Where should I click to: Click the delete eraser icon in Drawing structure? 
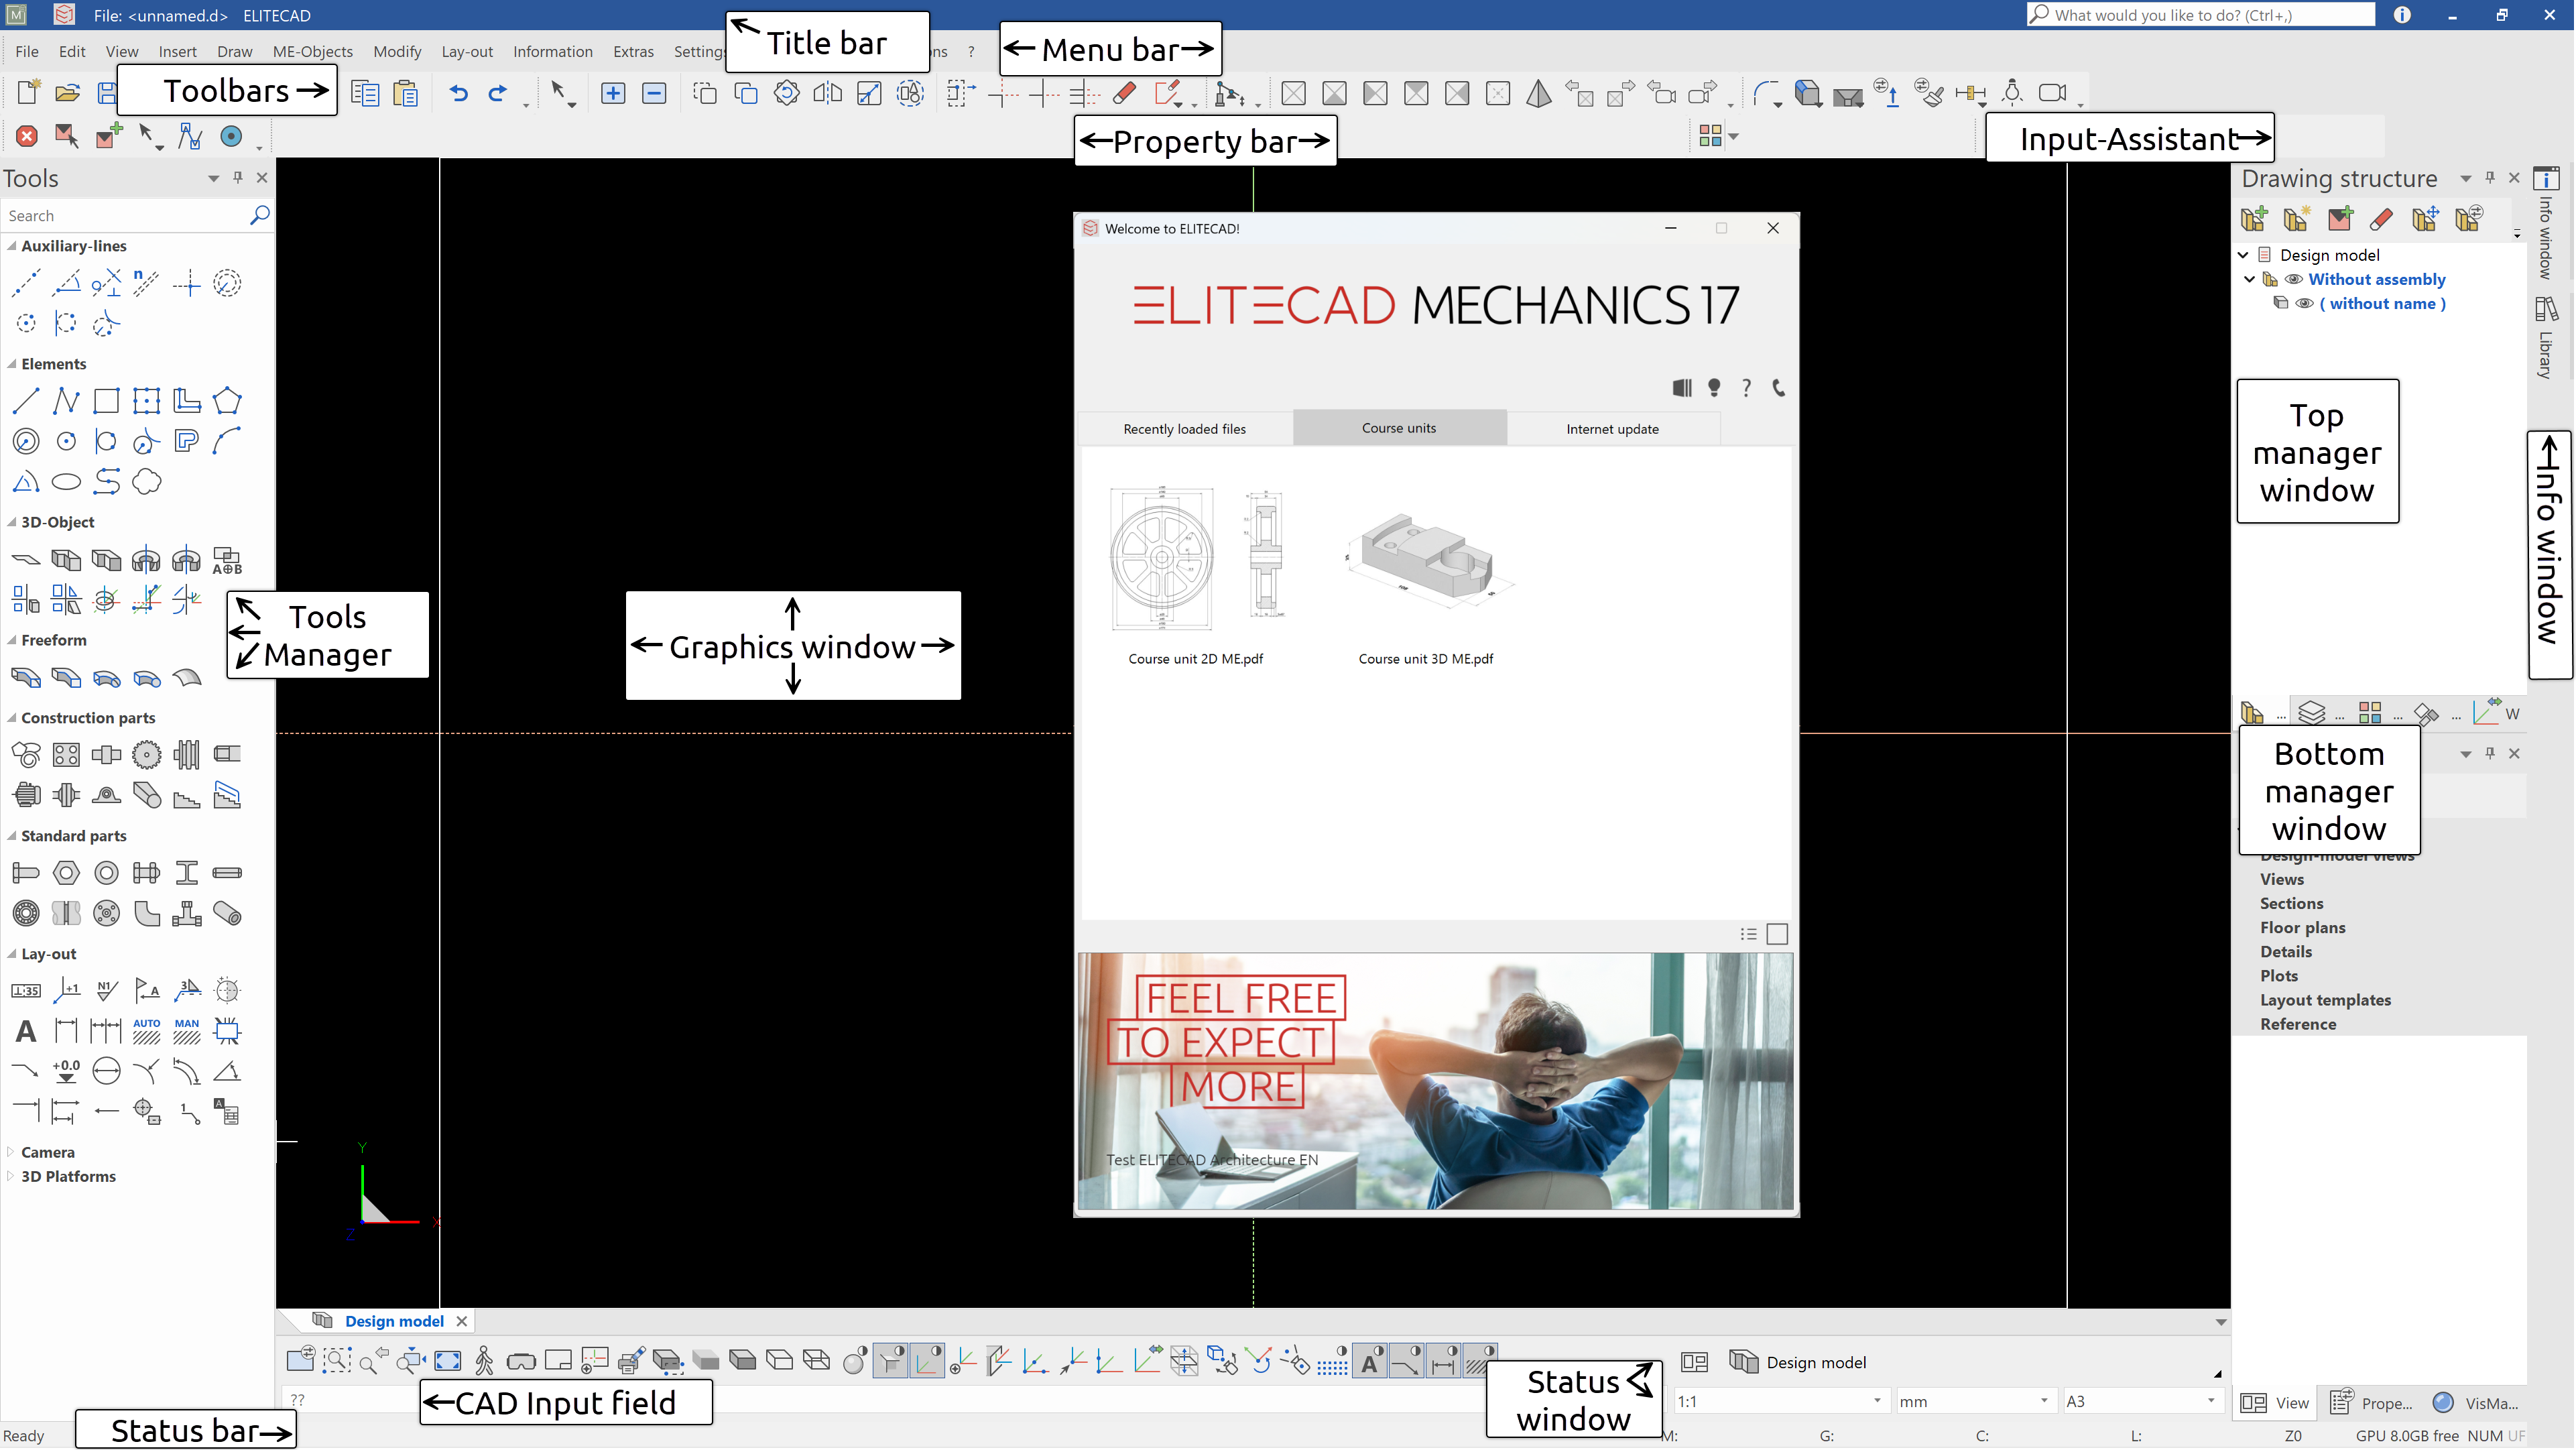click(x=2382, y=219)
